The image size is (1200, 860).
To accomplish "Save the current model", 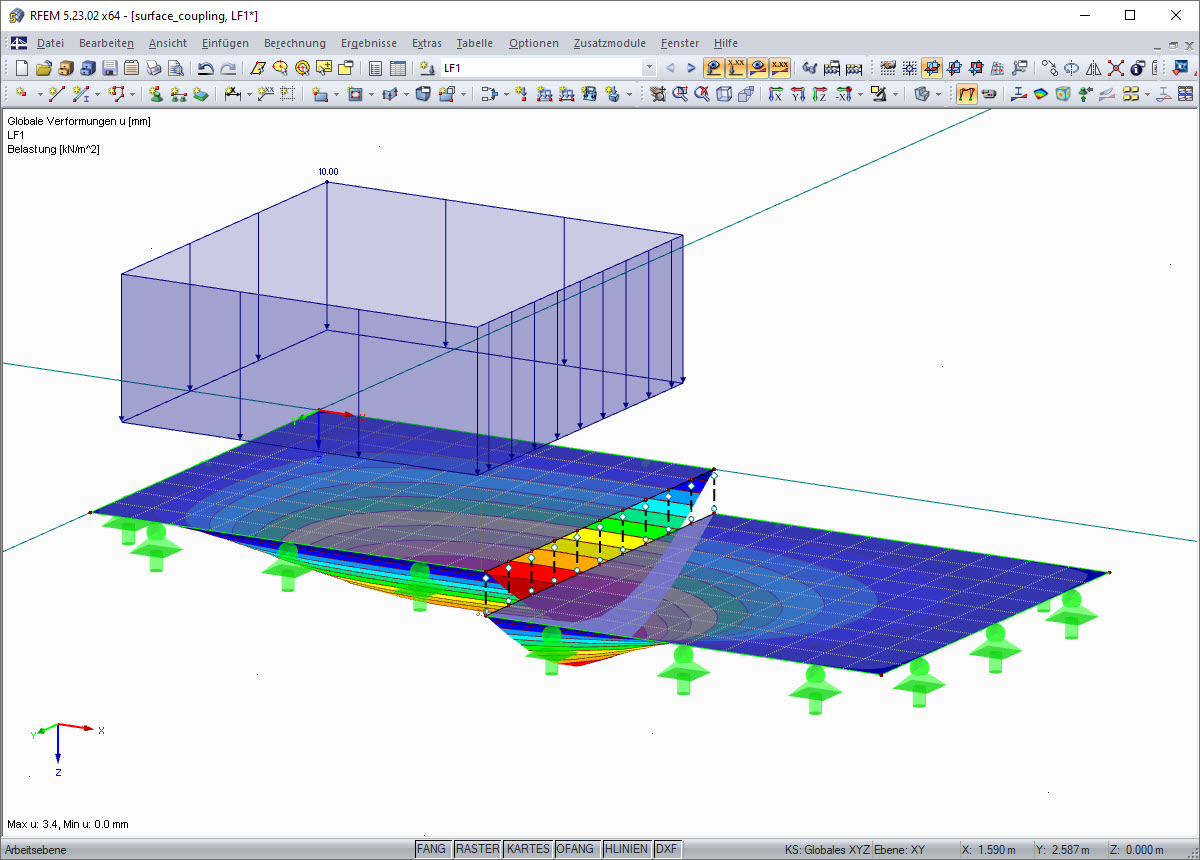I will coord(109,68).
